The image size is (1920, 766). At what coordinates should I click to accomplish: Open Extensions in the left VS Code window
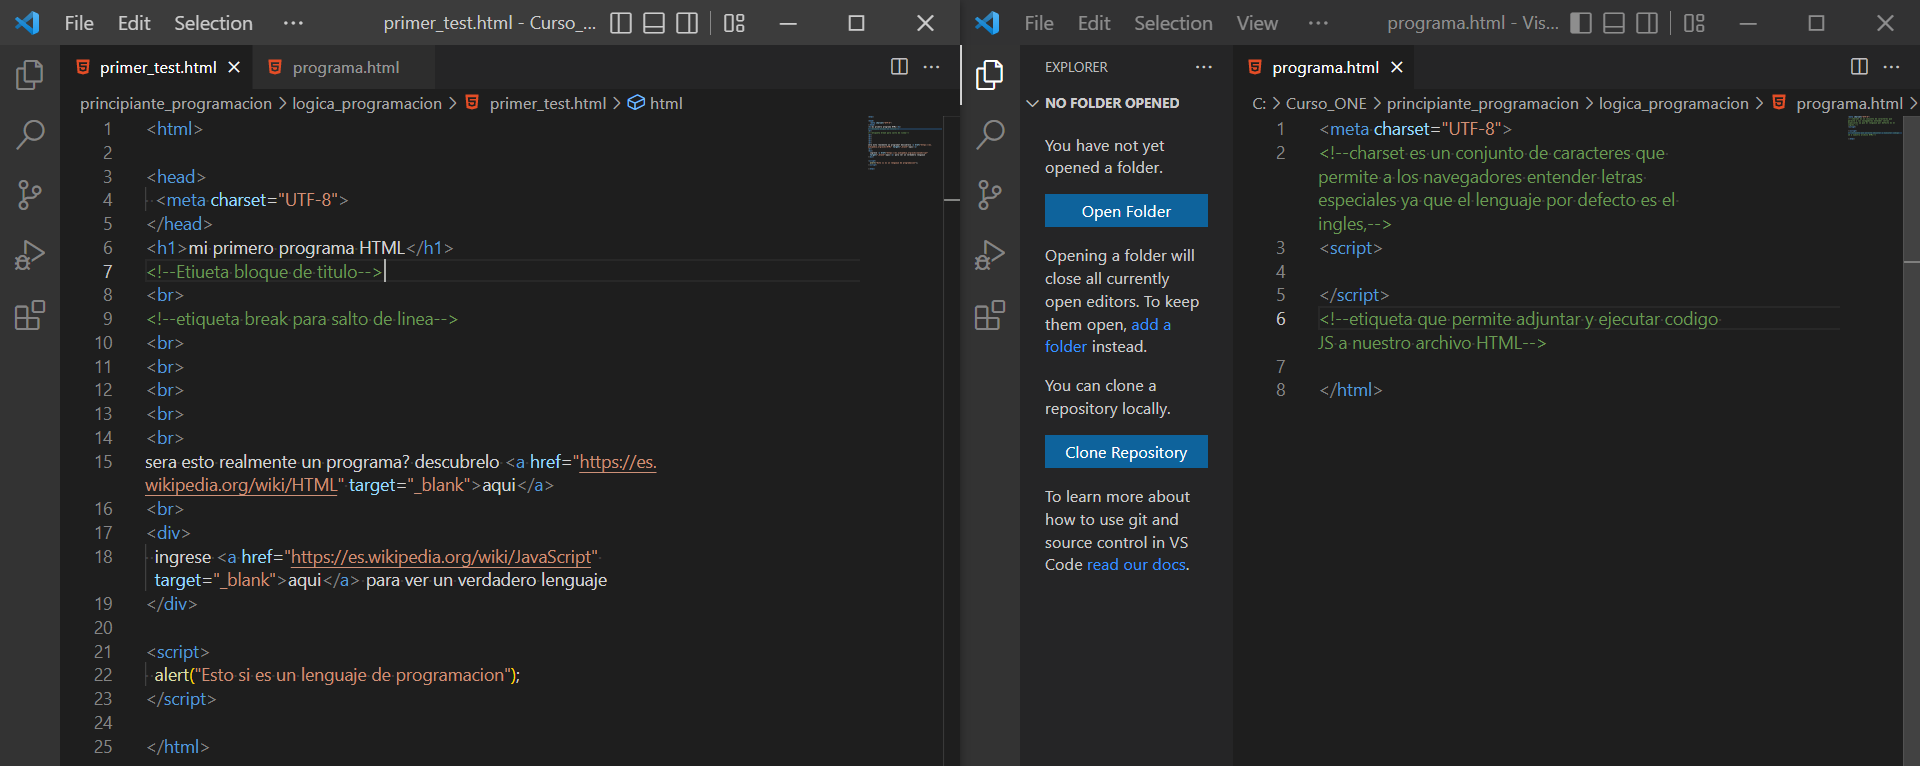click(30, 316)
